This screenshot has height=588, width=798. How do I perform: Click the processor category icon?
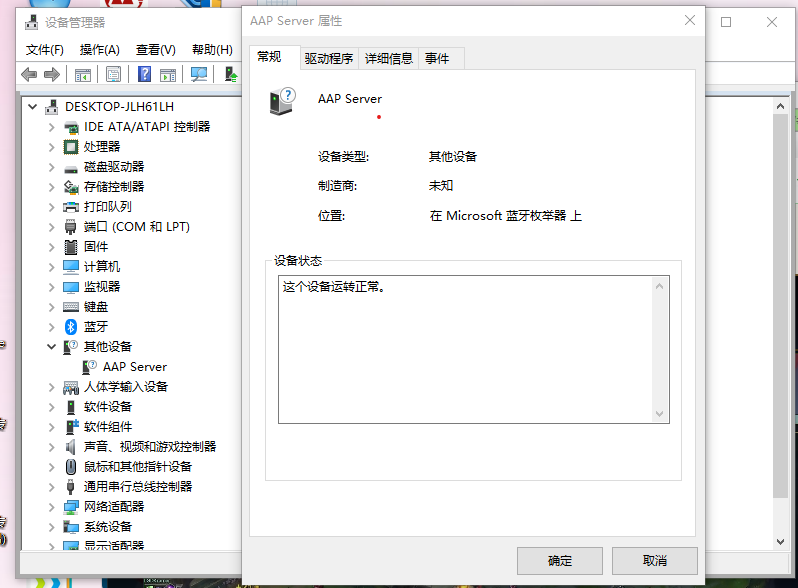point(71,147)
